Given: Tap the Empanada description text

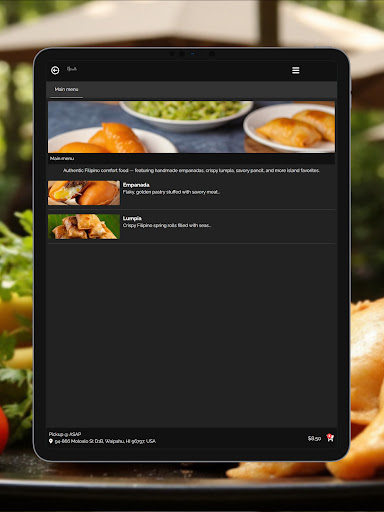Looking at the screenshot, I should (171, 192).
